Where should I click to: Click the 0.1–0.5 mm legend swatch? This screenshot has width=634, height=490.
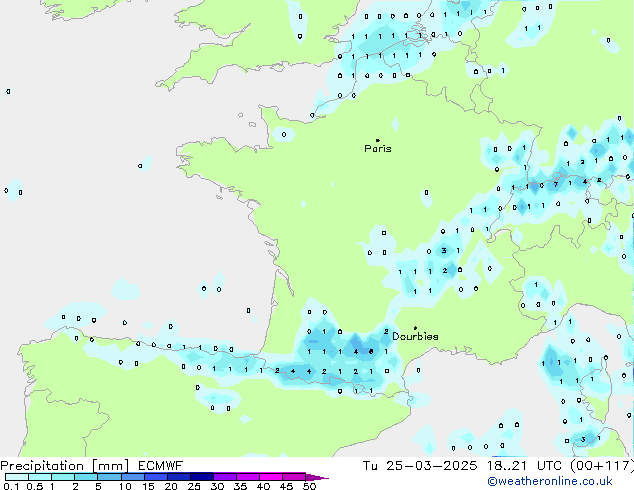click(17, 477)
